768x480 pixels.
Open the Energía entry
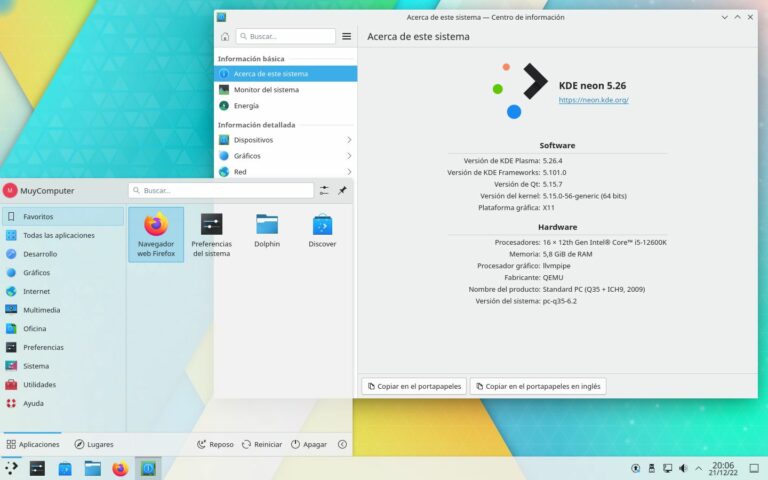pyautogui.click(x=286, y=106)
